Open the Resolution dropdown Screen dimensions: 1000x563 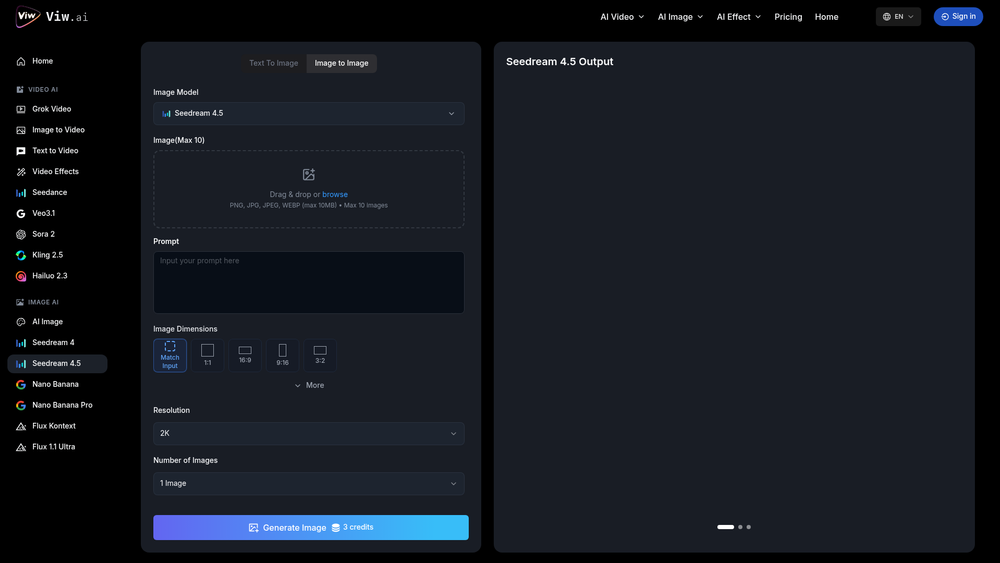coord(309,434)
